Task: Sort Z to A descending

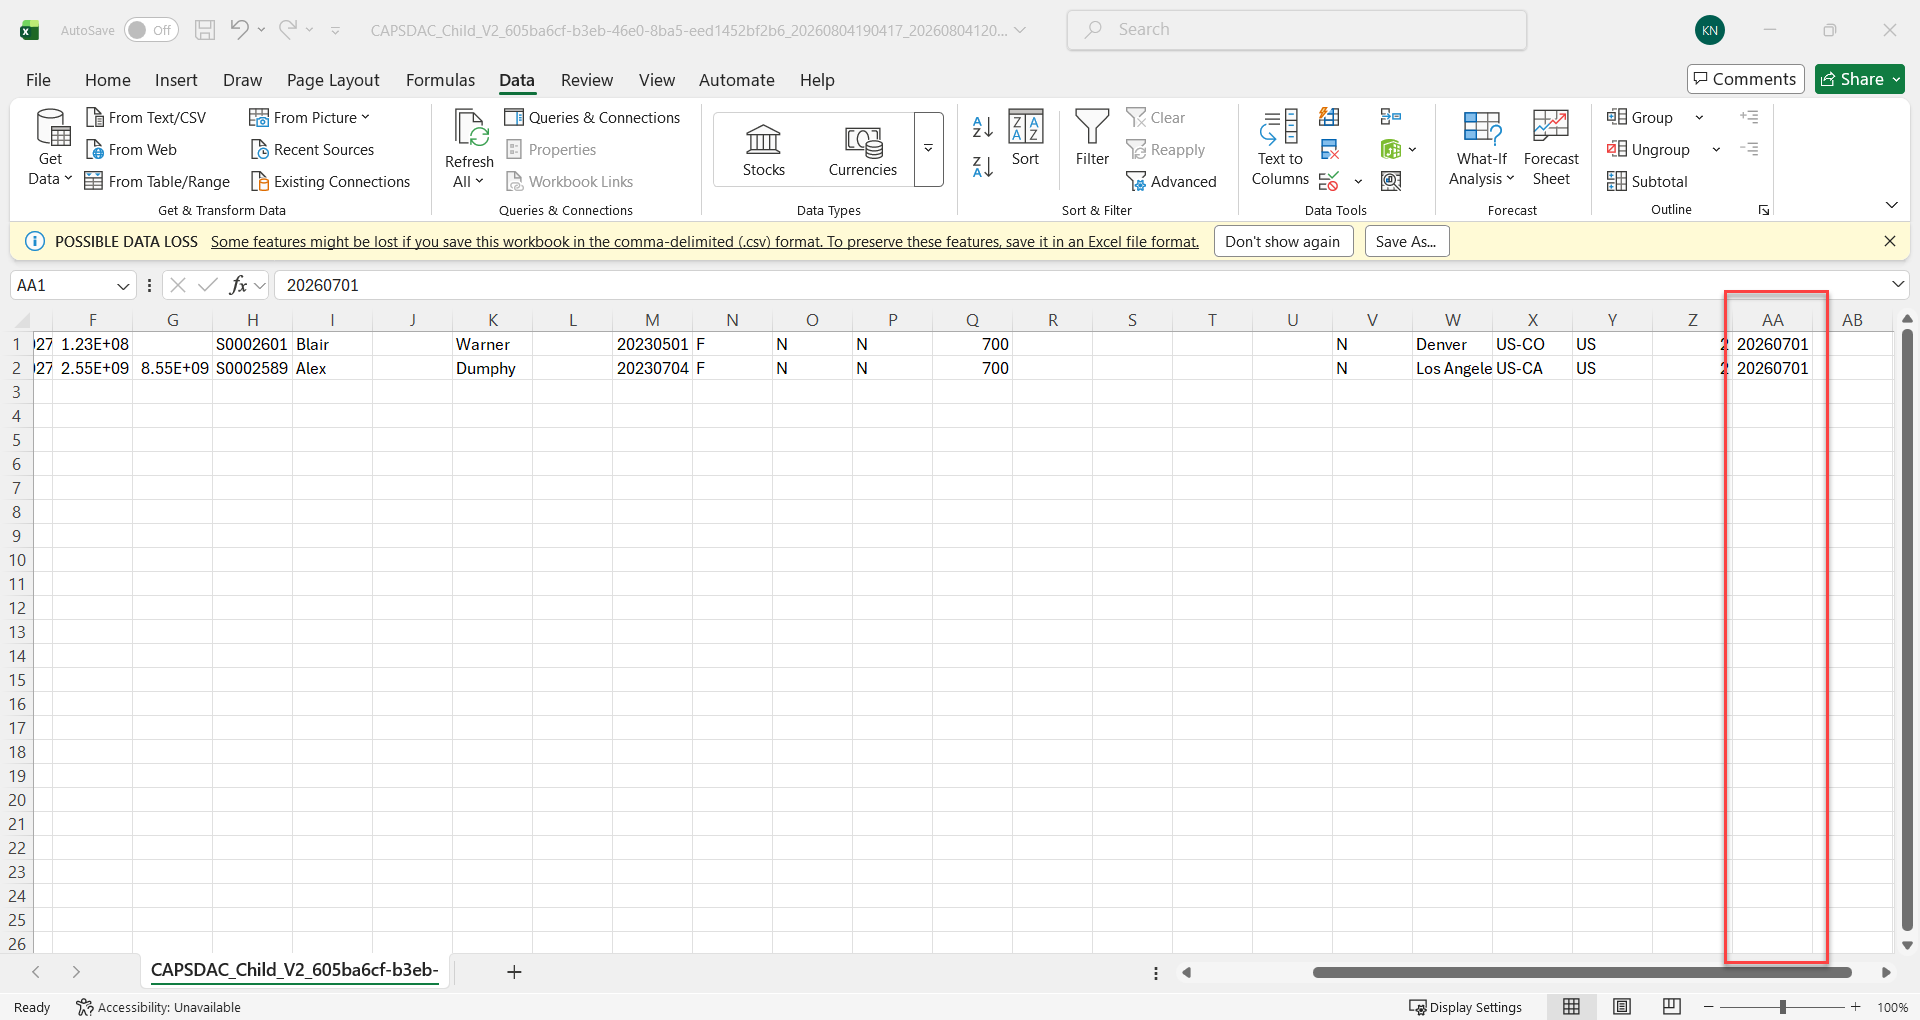Action: (x=983, y=167)
